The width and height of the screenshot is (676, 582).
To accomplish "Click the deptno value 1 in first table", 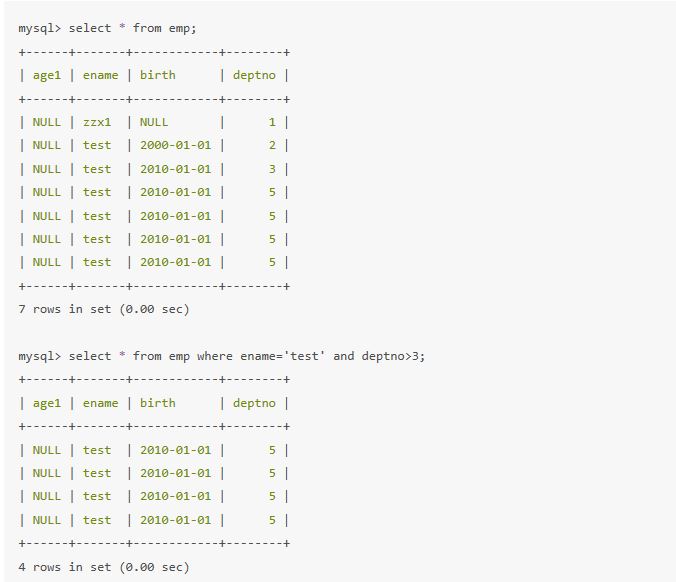I will (272, 122).
